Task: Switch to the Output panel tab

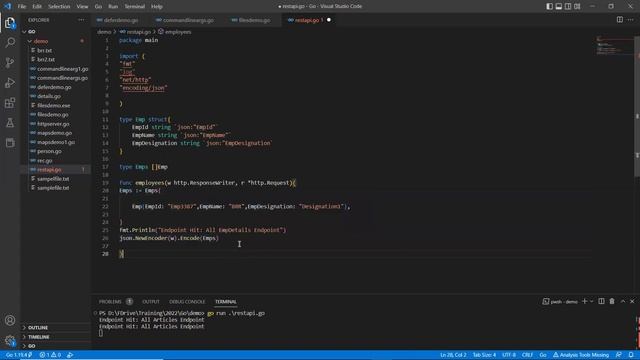Action: coord(151,302)
